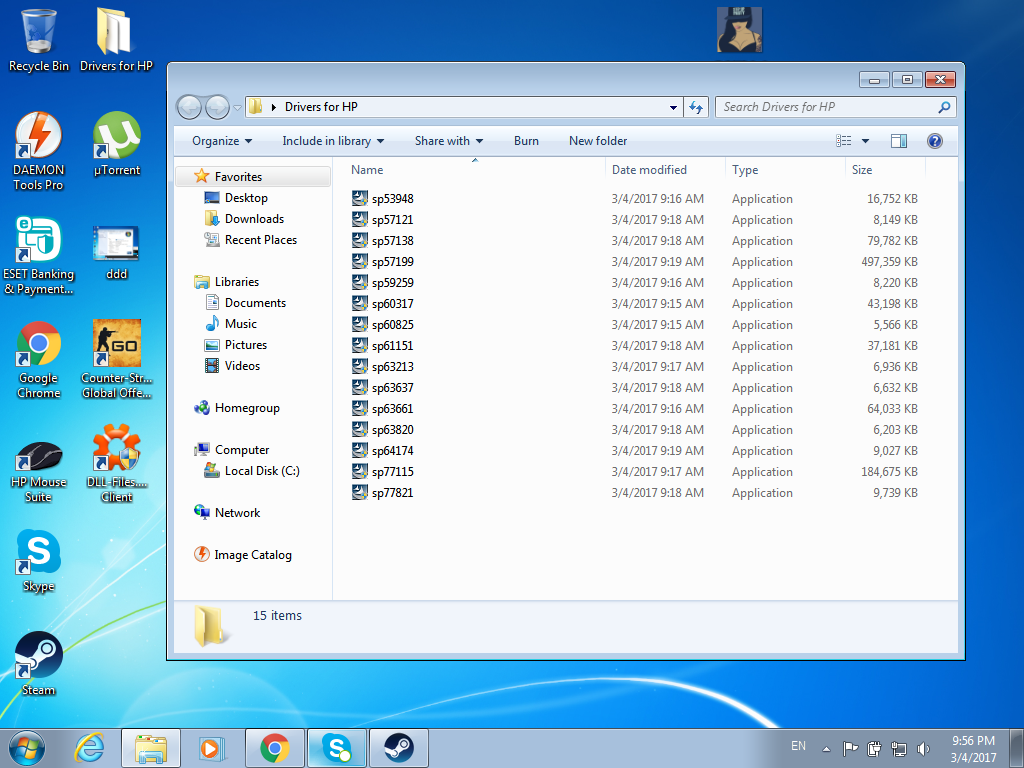Open the Recycle Bin desktop icon

[39, 40]
